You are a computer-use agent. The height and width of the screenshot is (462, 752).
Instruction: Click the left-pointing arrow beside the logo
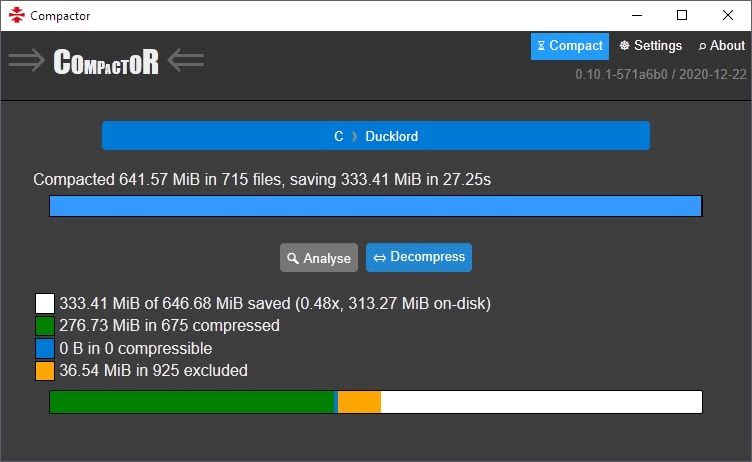coord(186,61)
